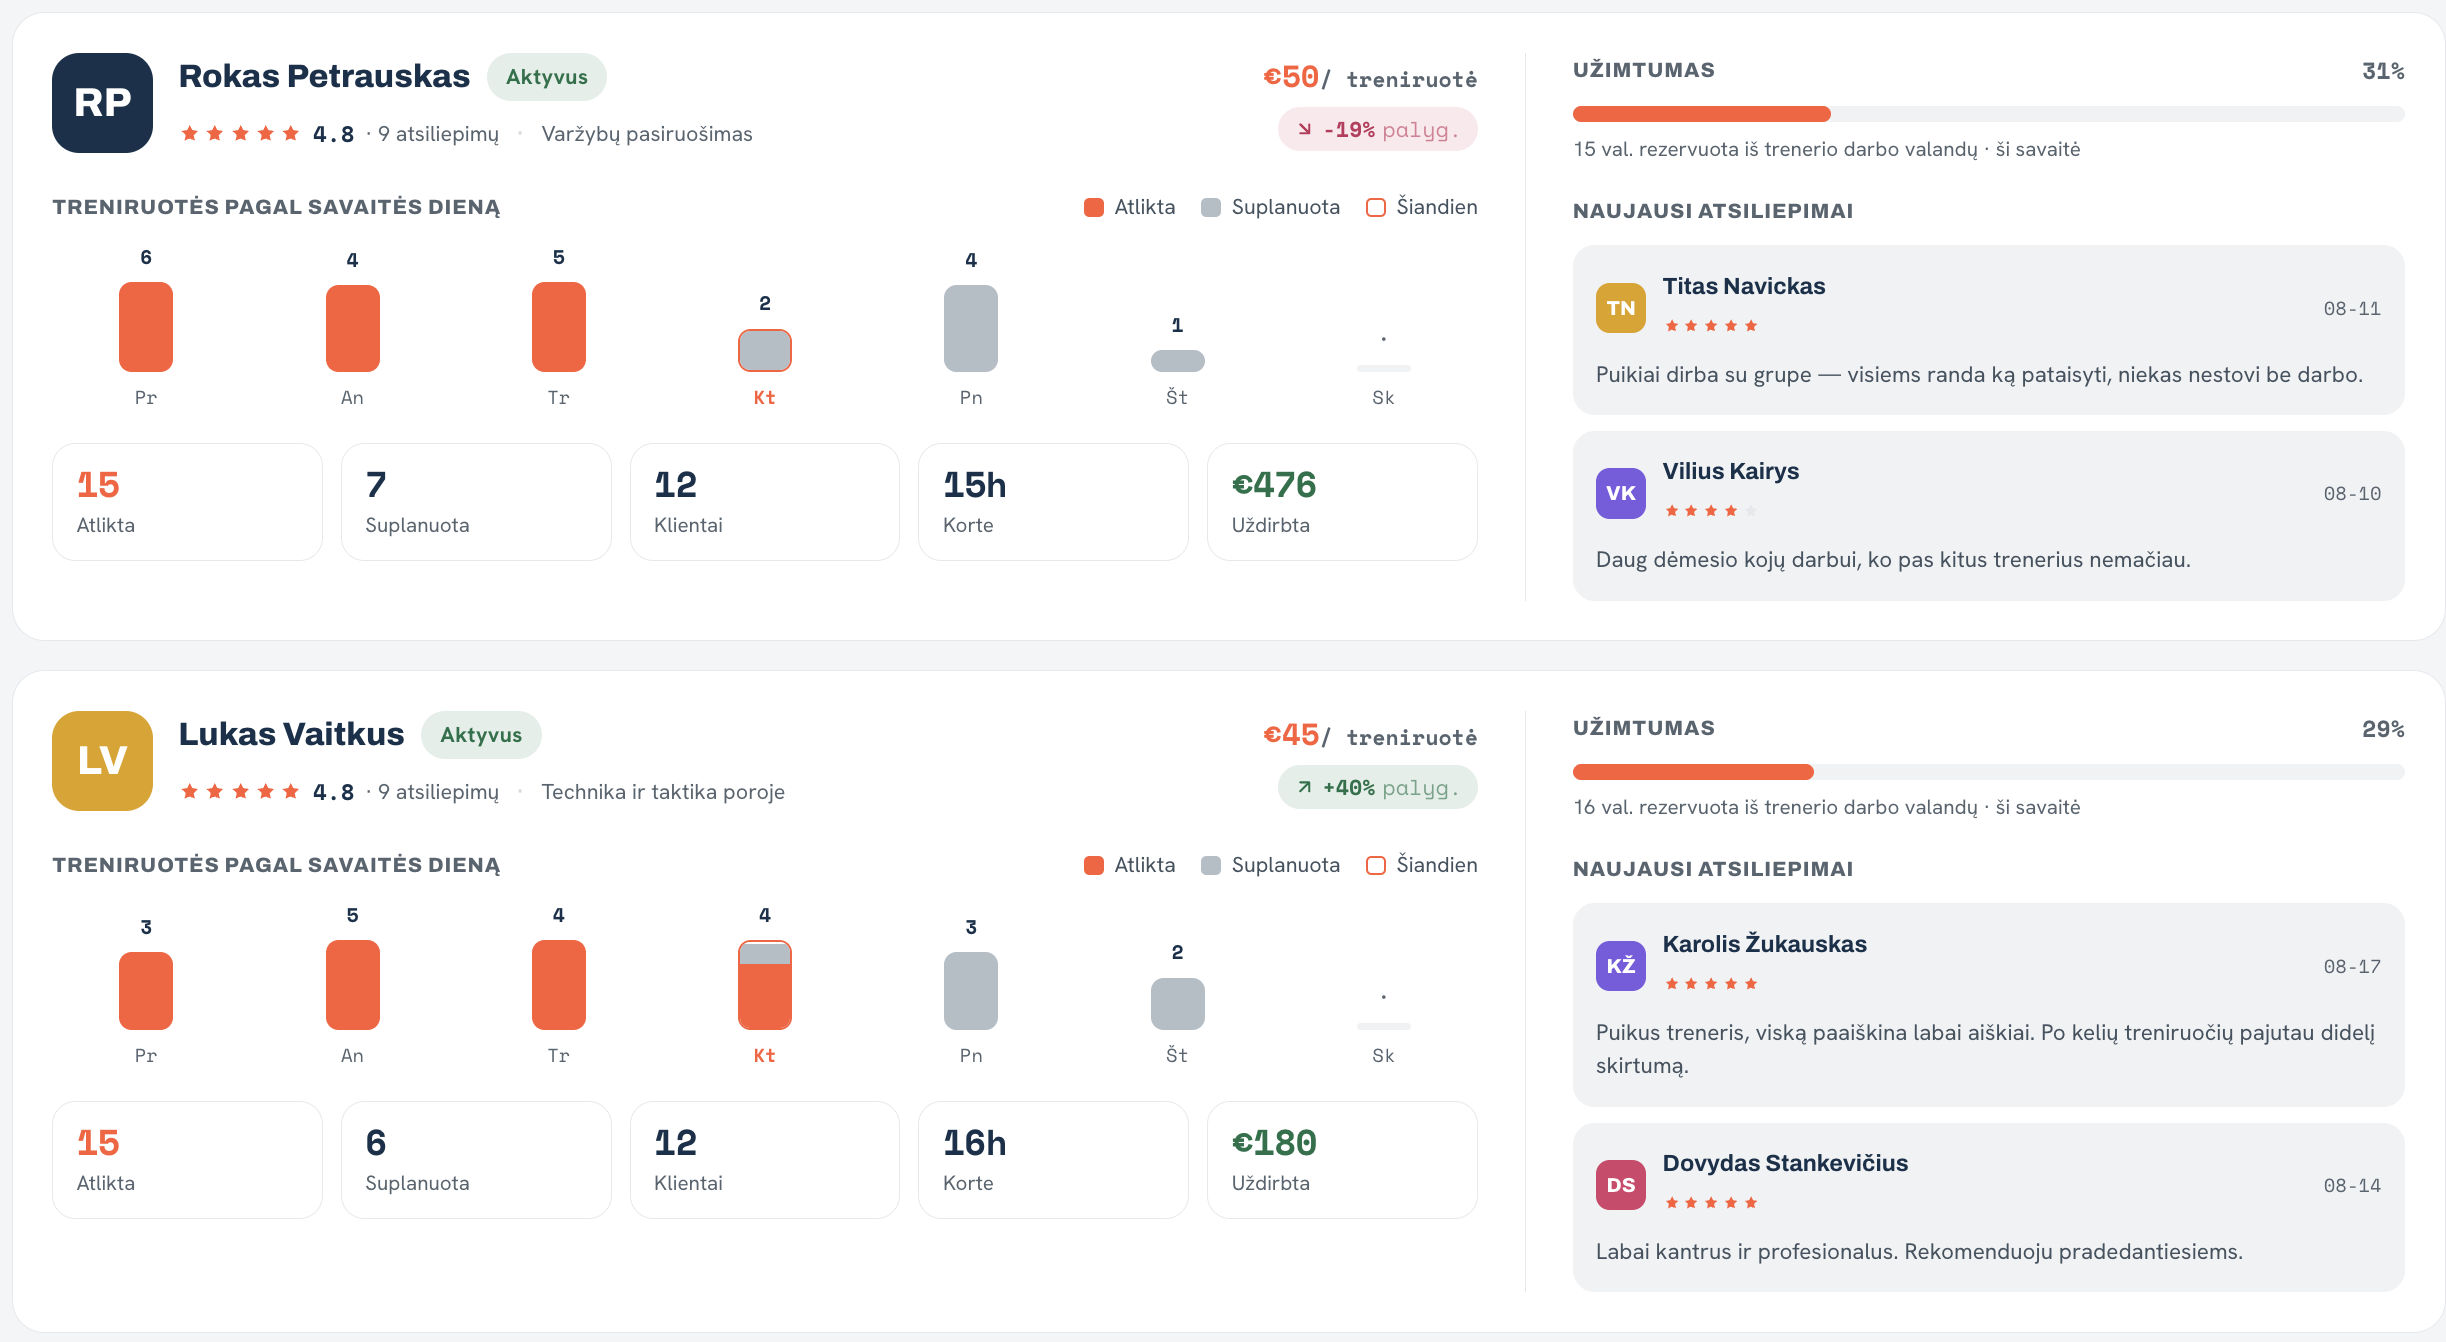Viewport: 2446px width, 1342px height.
Task: Click Suplanuota legend swatch in Lukas card
Action: click(x=1211, y=865)
